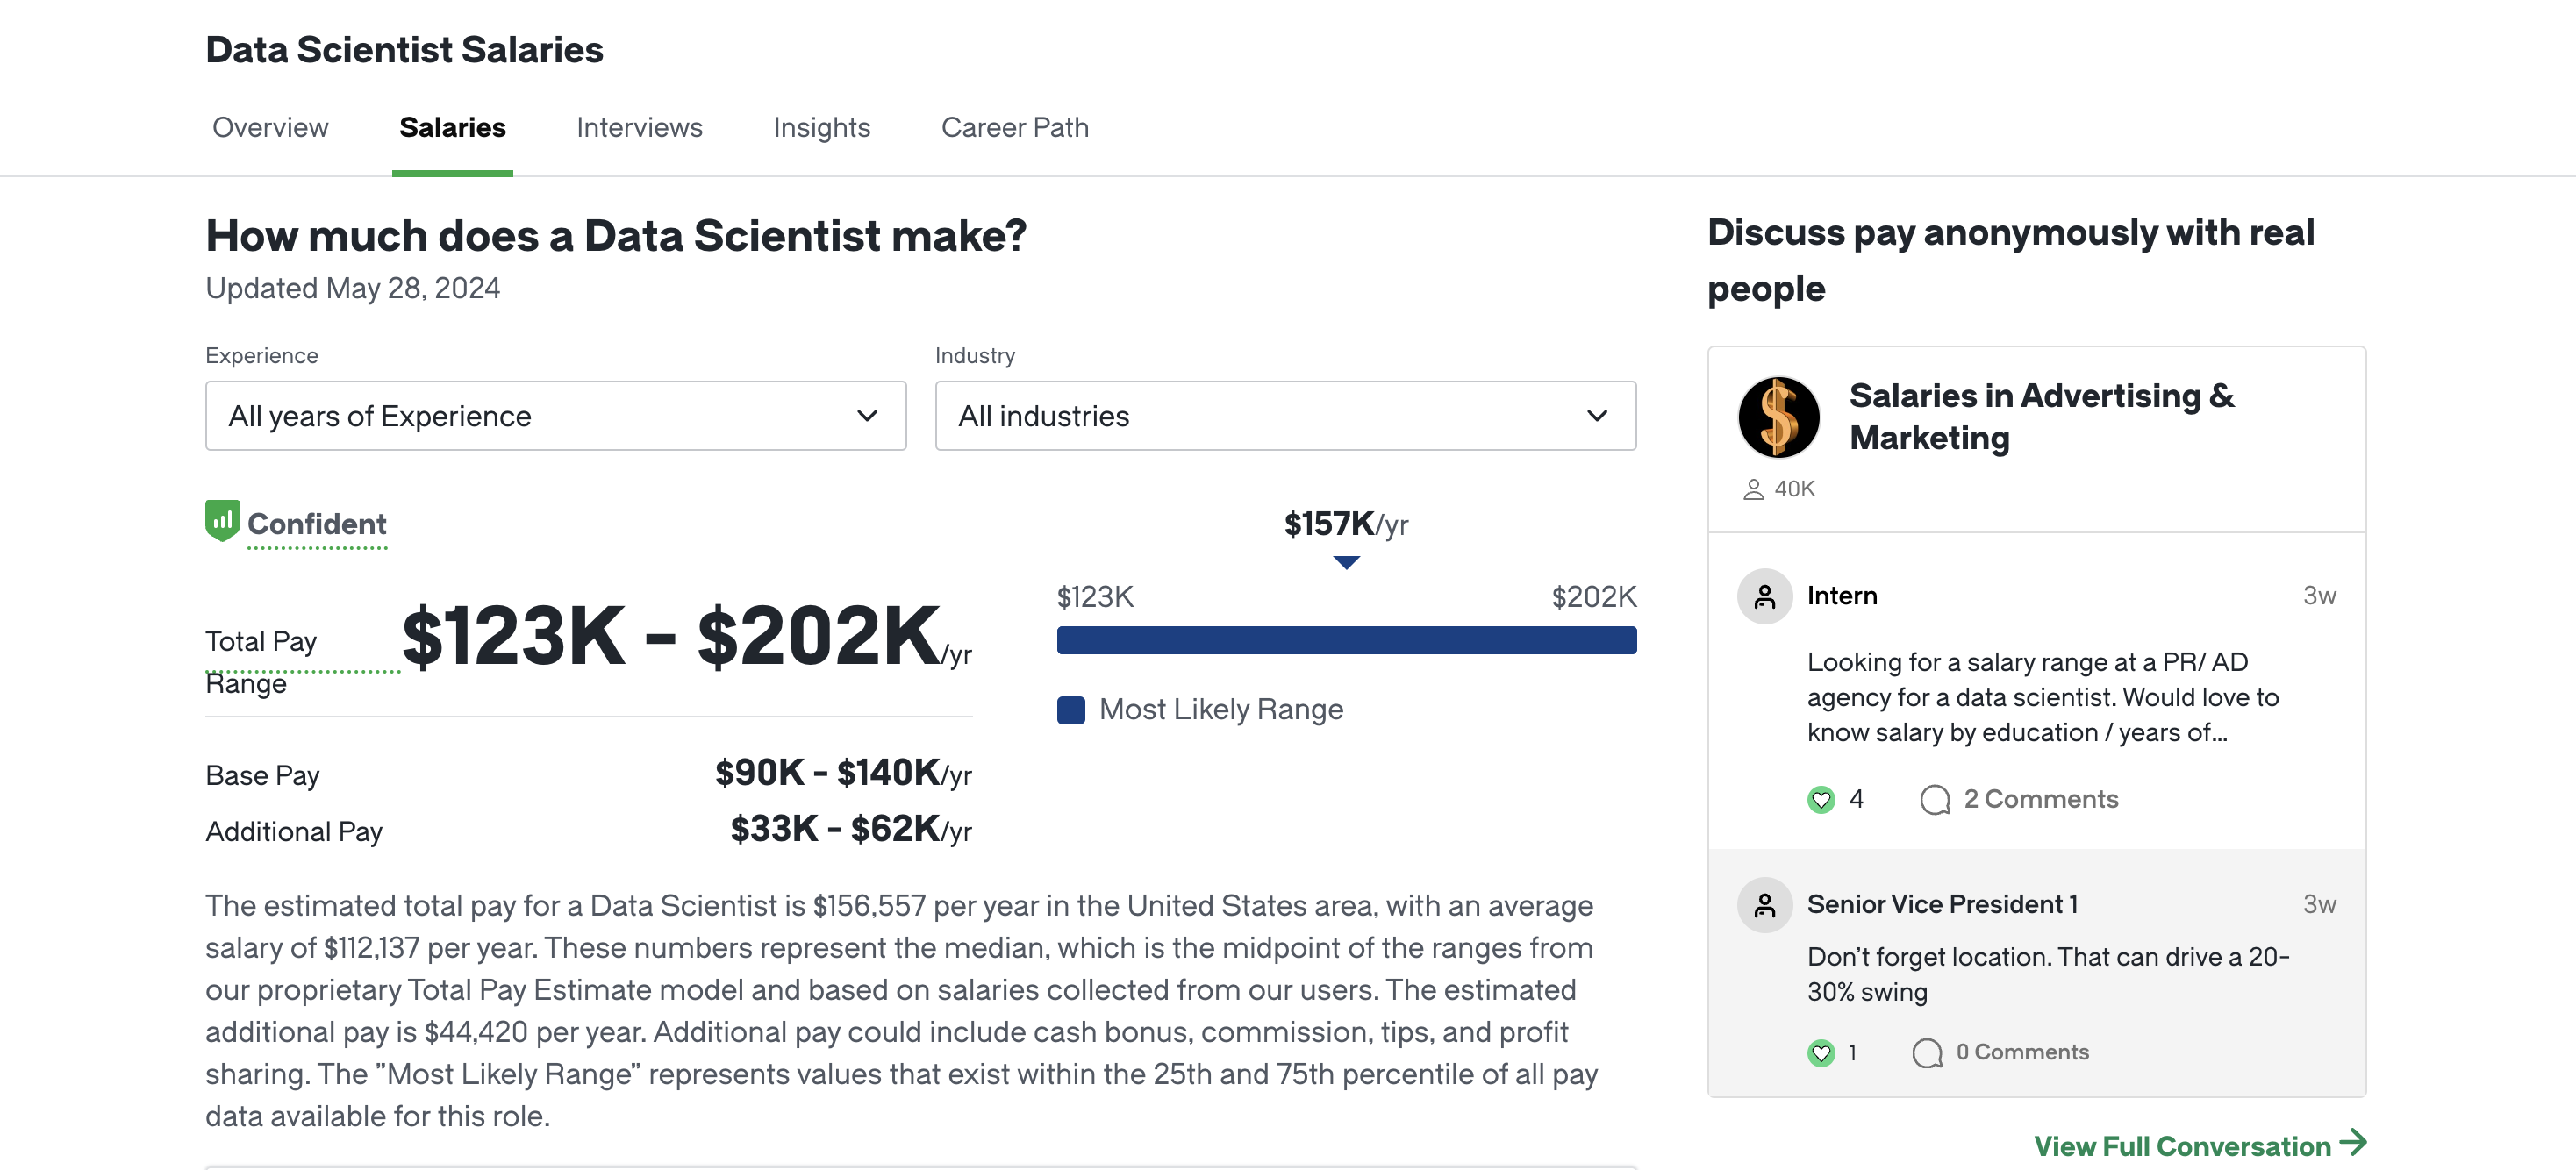
Task: Click the Data Scientist Salaries page title
Action: coord(404,49)
